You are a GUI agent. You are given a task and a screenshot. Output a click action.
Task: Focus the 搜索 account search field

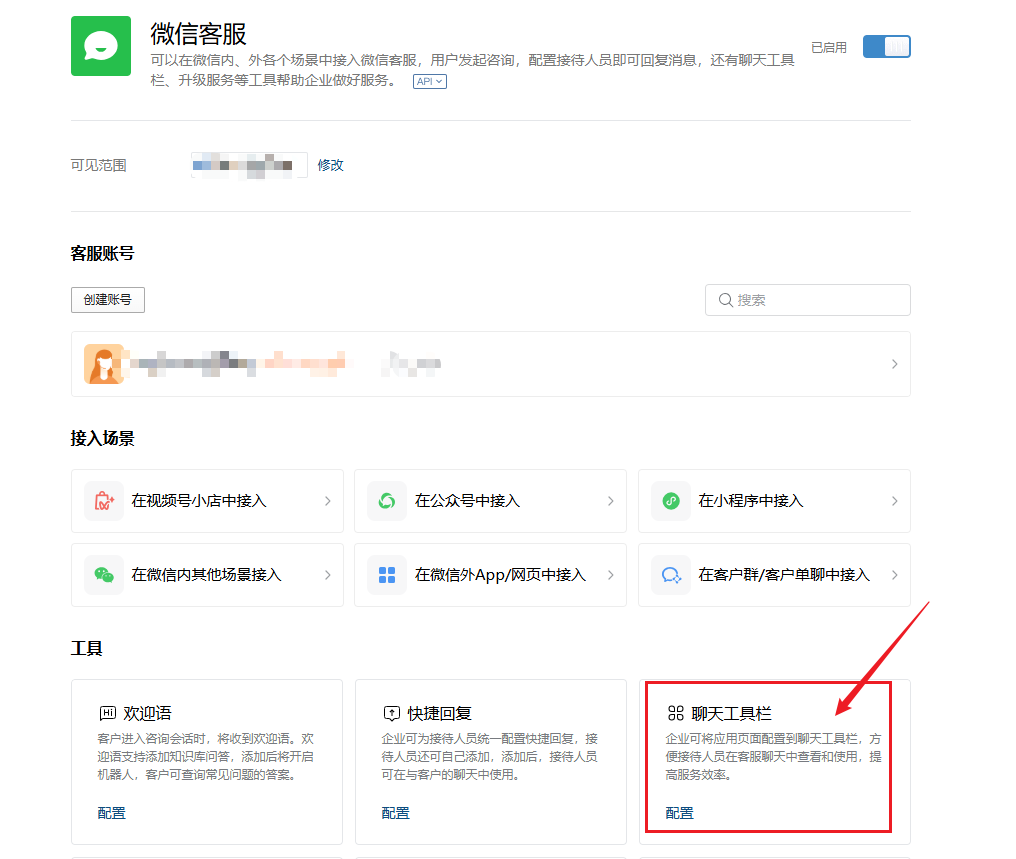(x=807, y=300)
